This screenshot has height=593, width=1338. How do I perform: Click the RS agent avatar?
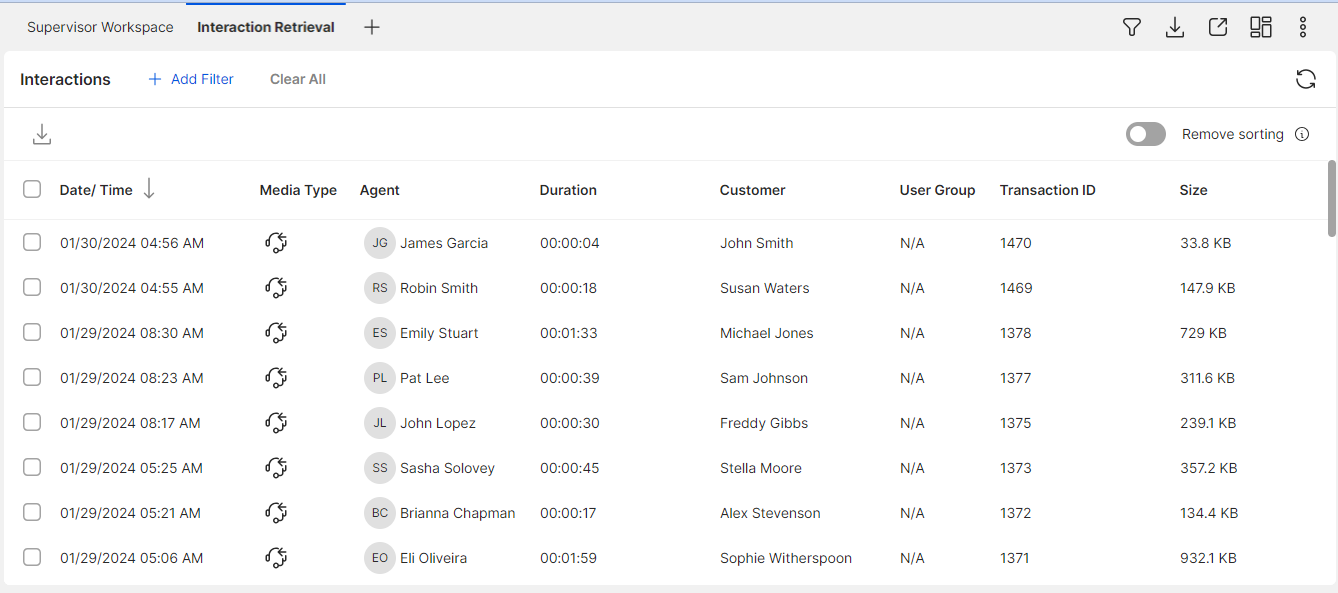(x=380, y=288)
